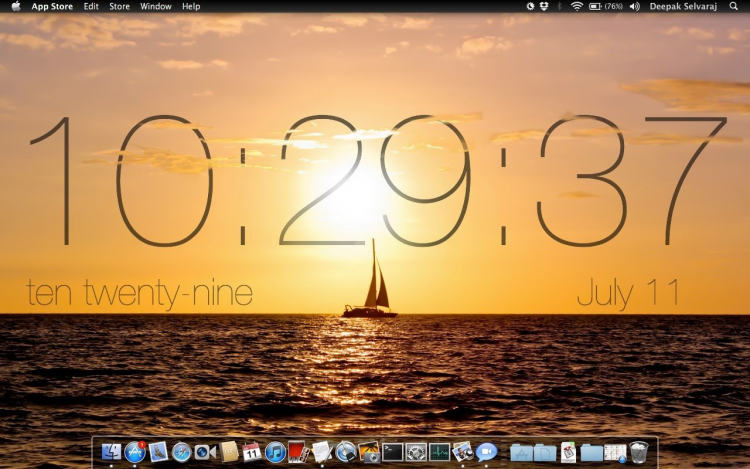Open Documents folder stack in dock
Image resolution: width=750 pixels, height=469 pixels.
pyautogui.click(x=545, y=452)
